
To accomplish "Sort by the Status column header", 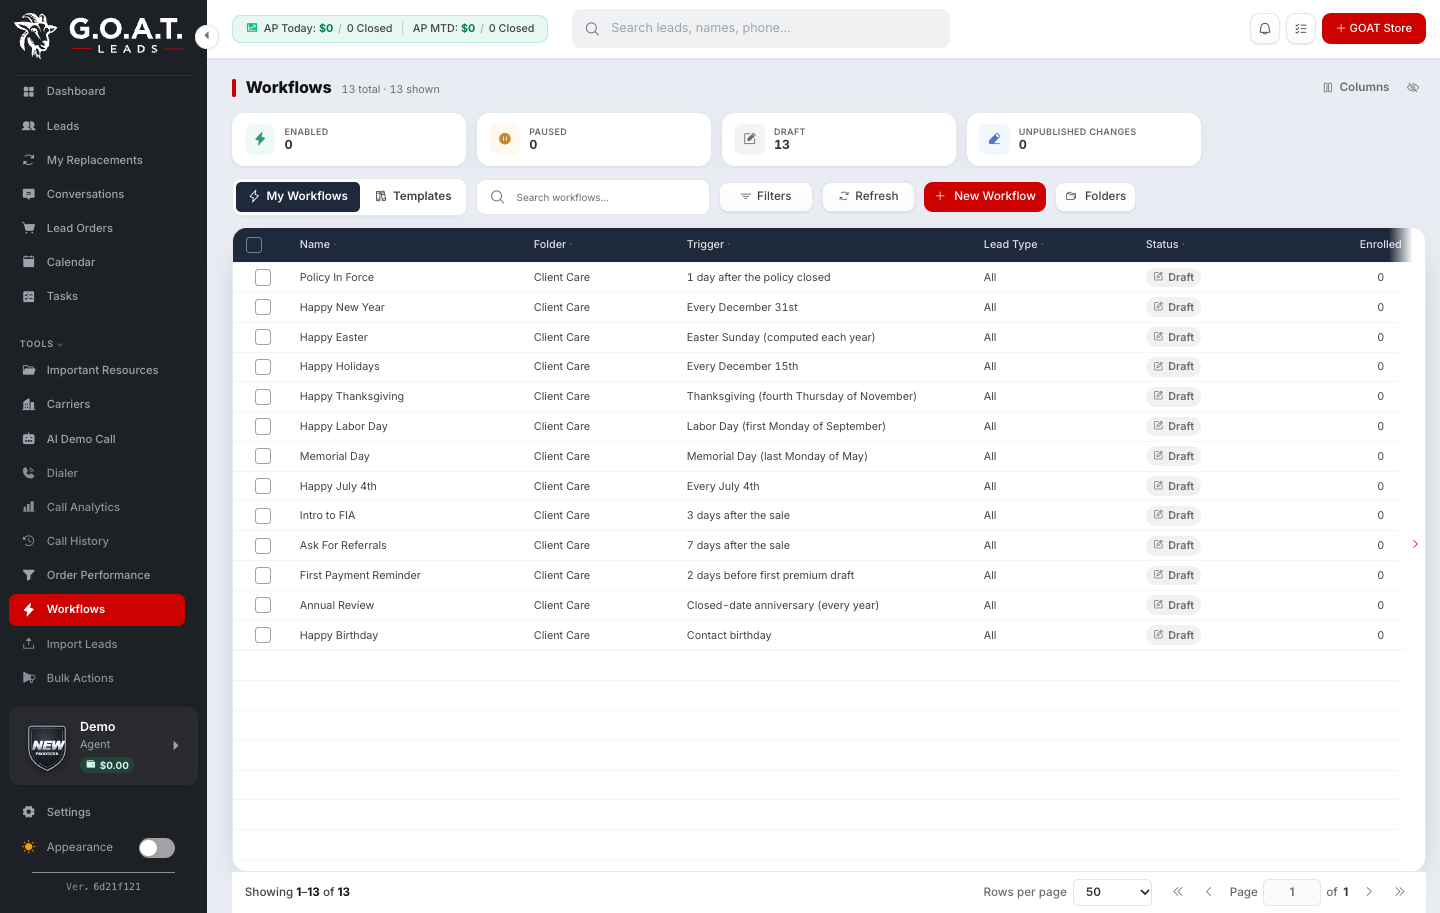I will 1162,245.
